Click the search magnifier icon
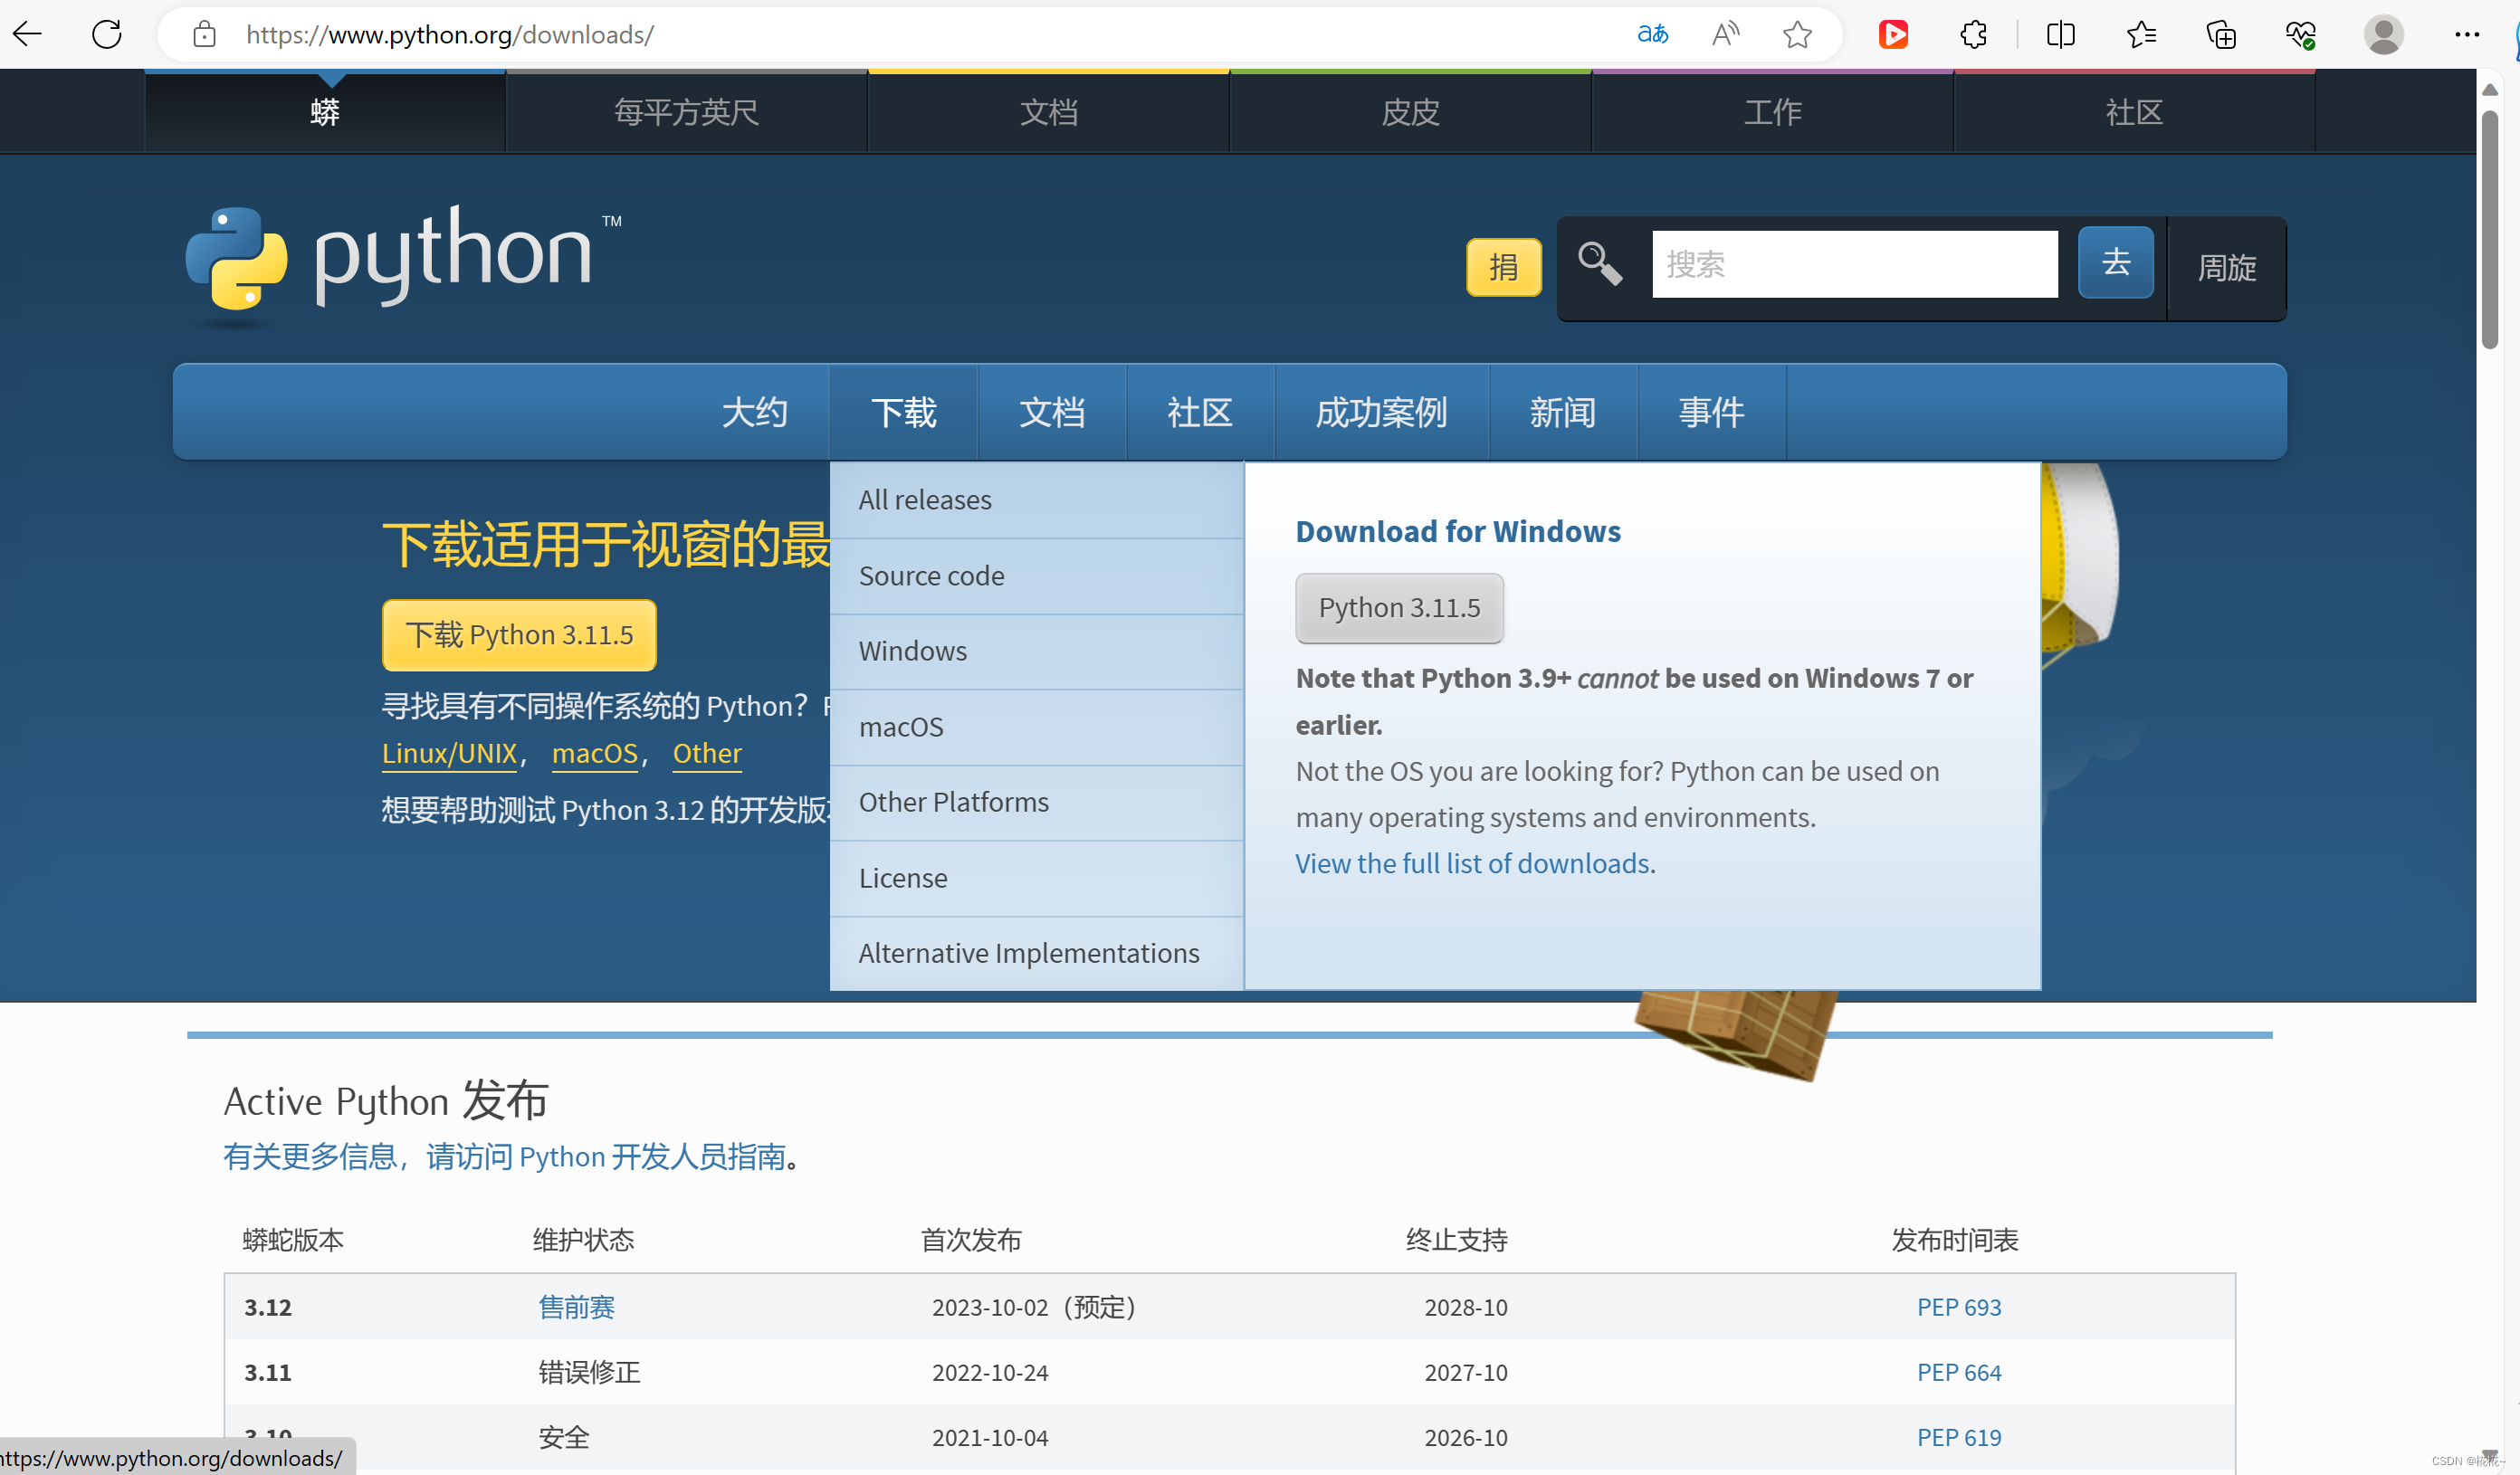Image resolution: width=2520 pixels, height=1475 pixels. [1600, 264]
